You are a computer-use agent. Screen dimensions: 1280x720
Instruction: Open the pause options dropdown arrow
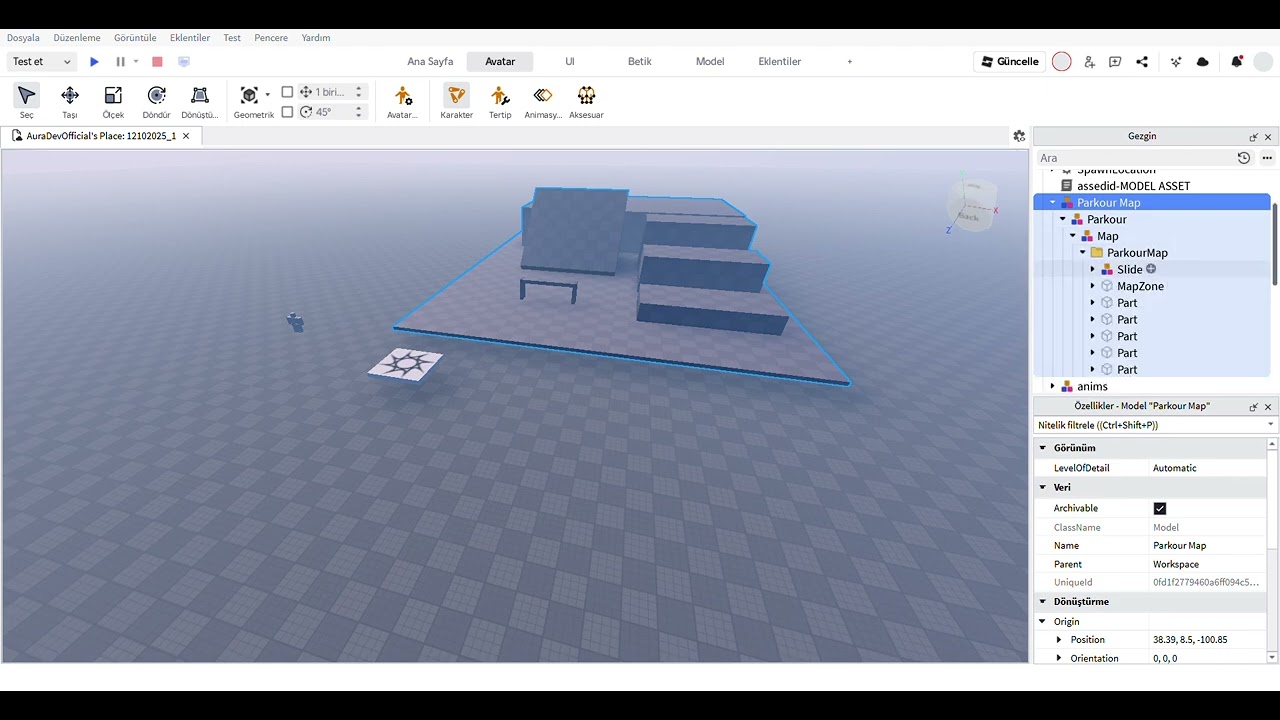tap(136, 62)
